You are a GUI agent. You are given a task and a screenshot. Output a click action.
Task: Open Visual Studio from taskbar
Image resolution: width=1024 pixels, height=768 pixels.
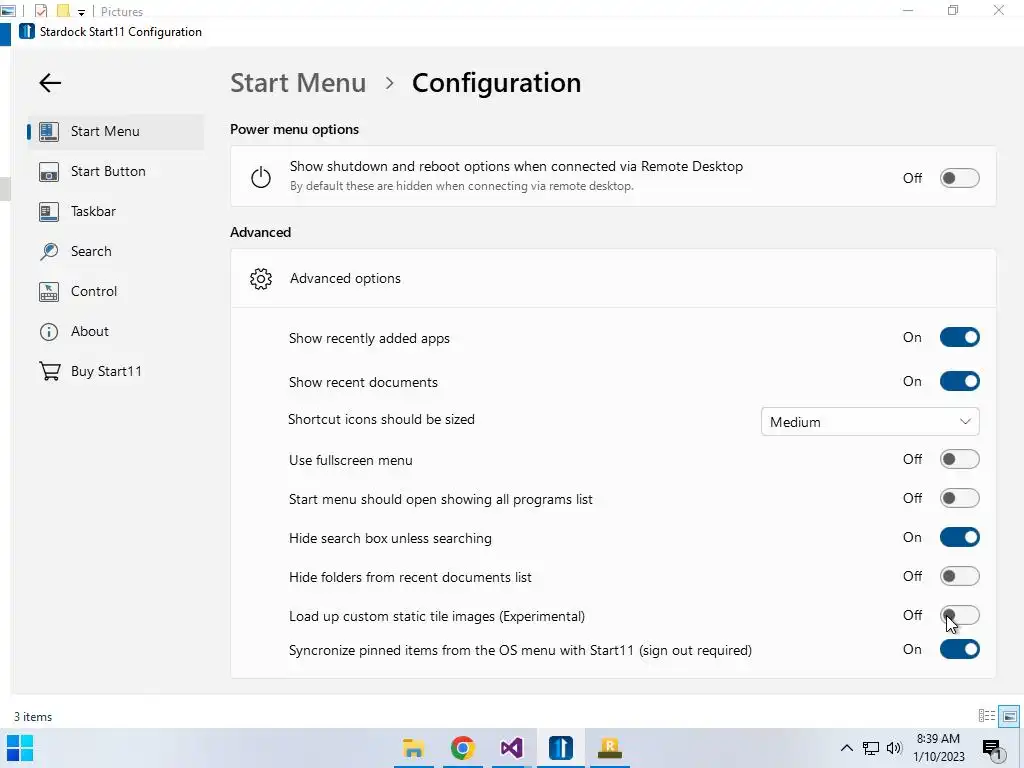(511, 748)
